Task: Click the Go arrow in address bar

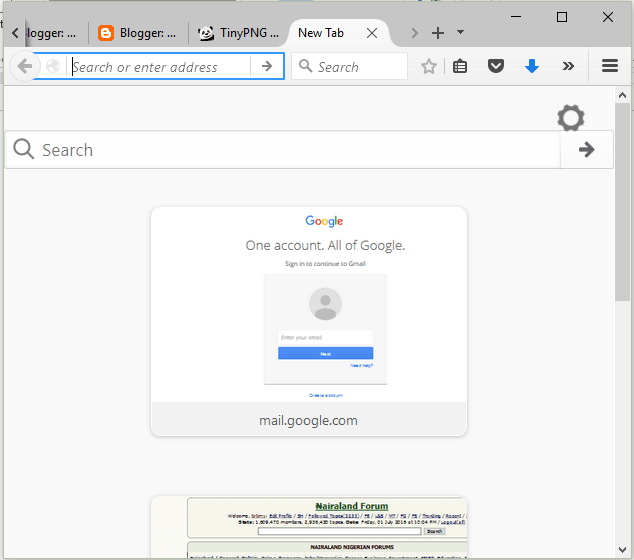Action: [267, 66]
